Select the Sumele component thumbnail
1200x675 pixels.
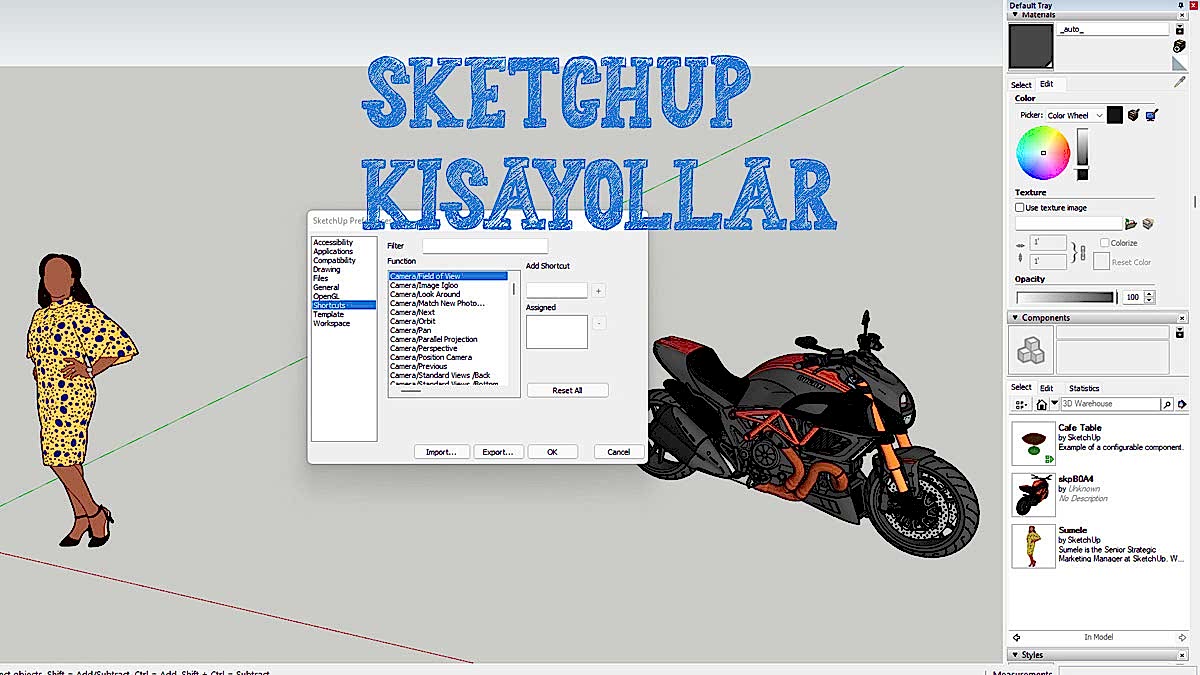(1033, 546)
